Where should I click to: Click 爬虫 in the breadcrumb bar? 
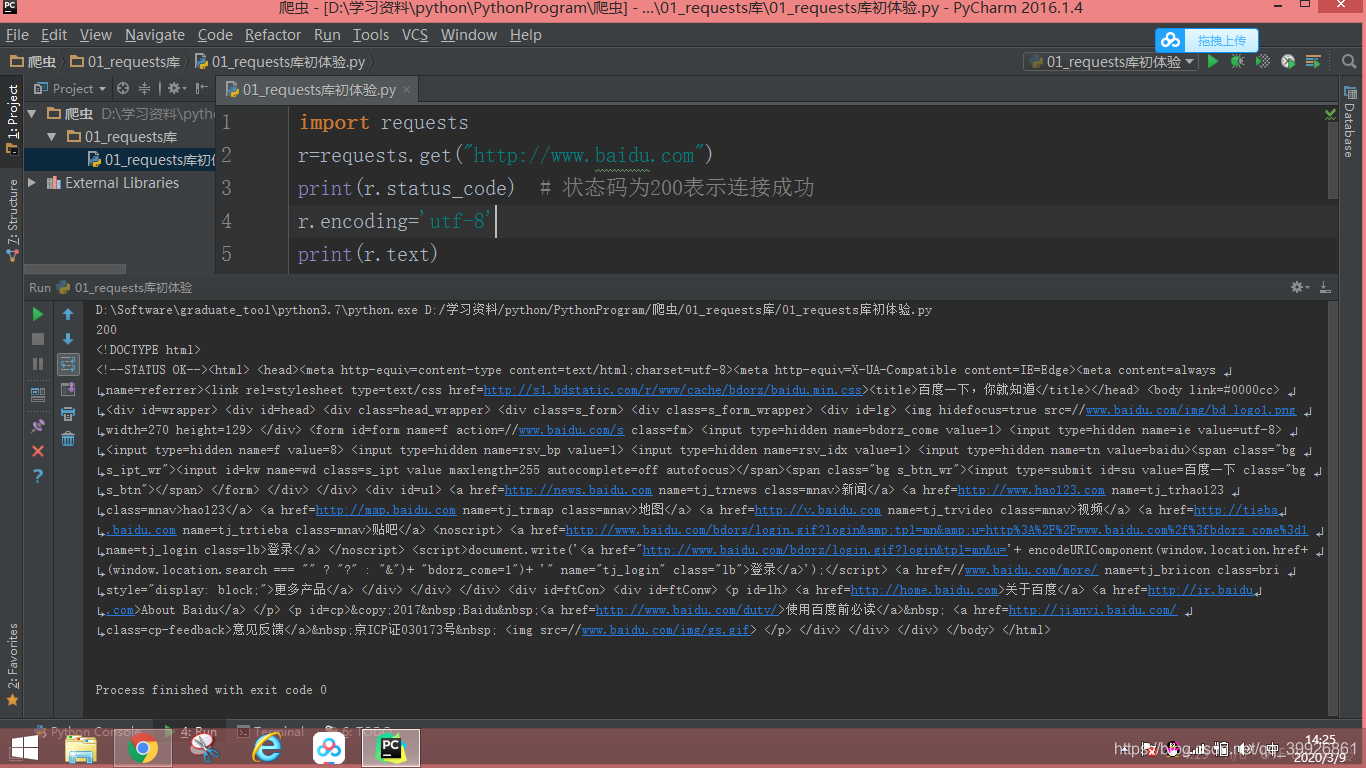[33, 62]
